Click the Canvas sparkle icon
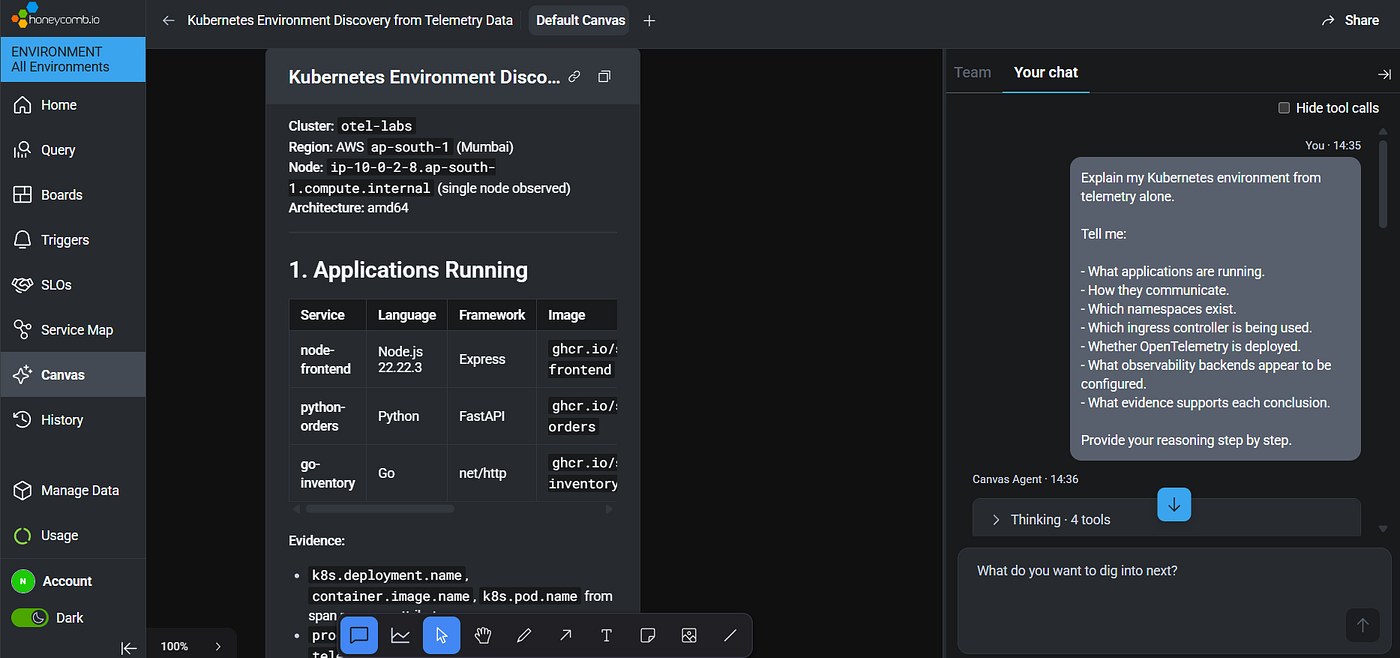This screenshot has width=1400, height=658. (x=22, y=375)
